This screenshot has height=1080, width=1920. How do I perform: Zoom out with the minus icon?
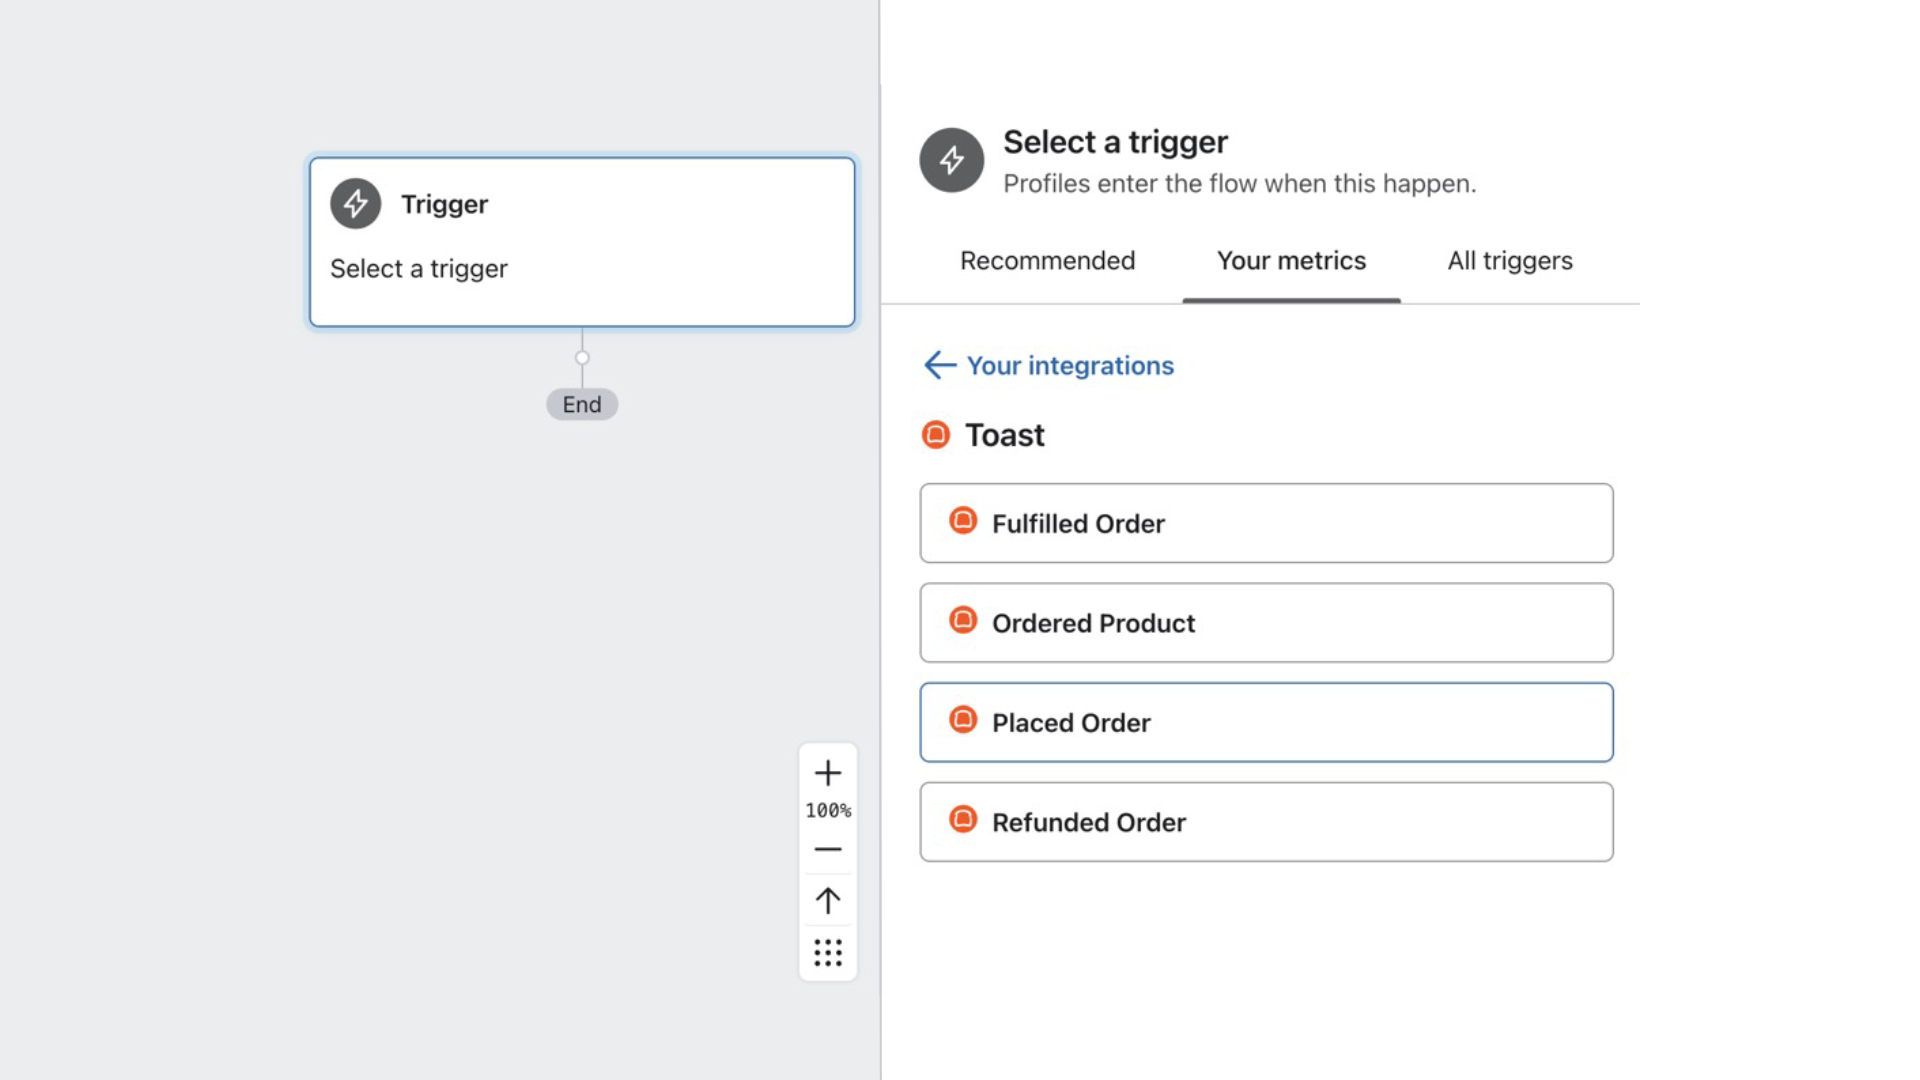coord(828,850)
